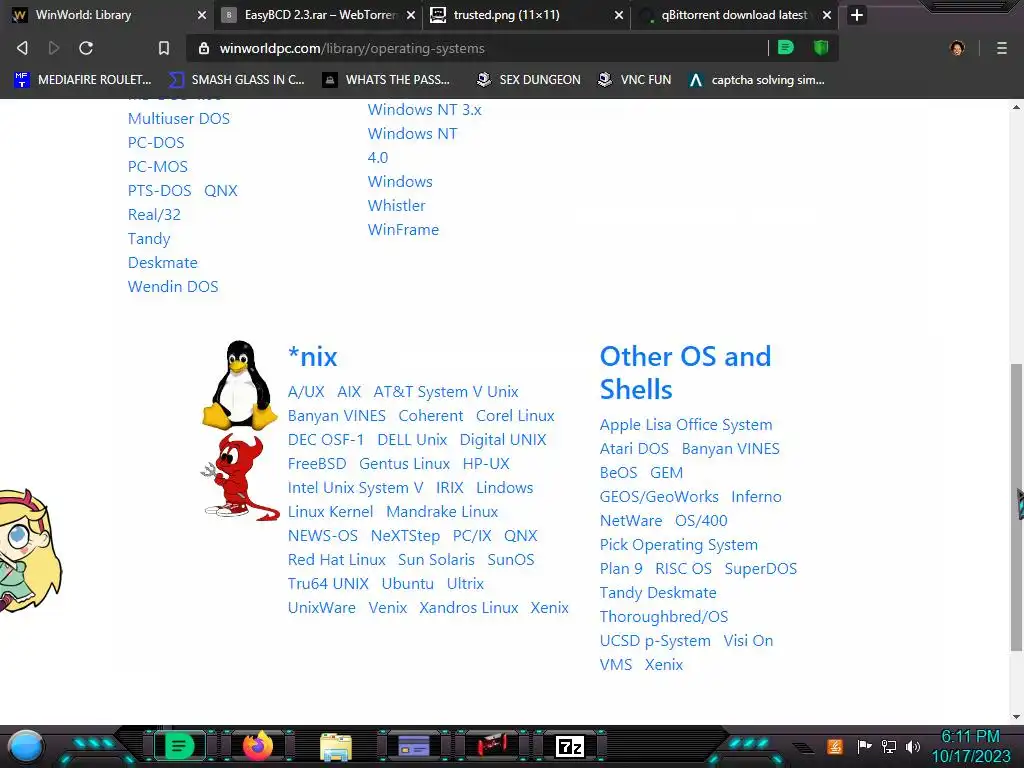
Task: Open the green reader extension icon in address bar
Action: coord(786,47)
